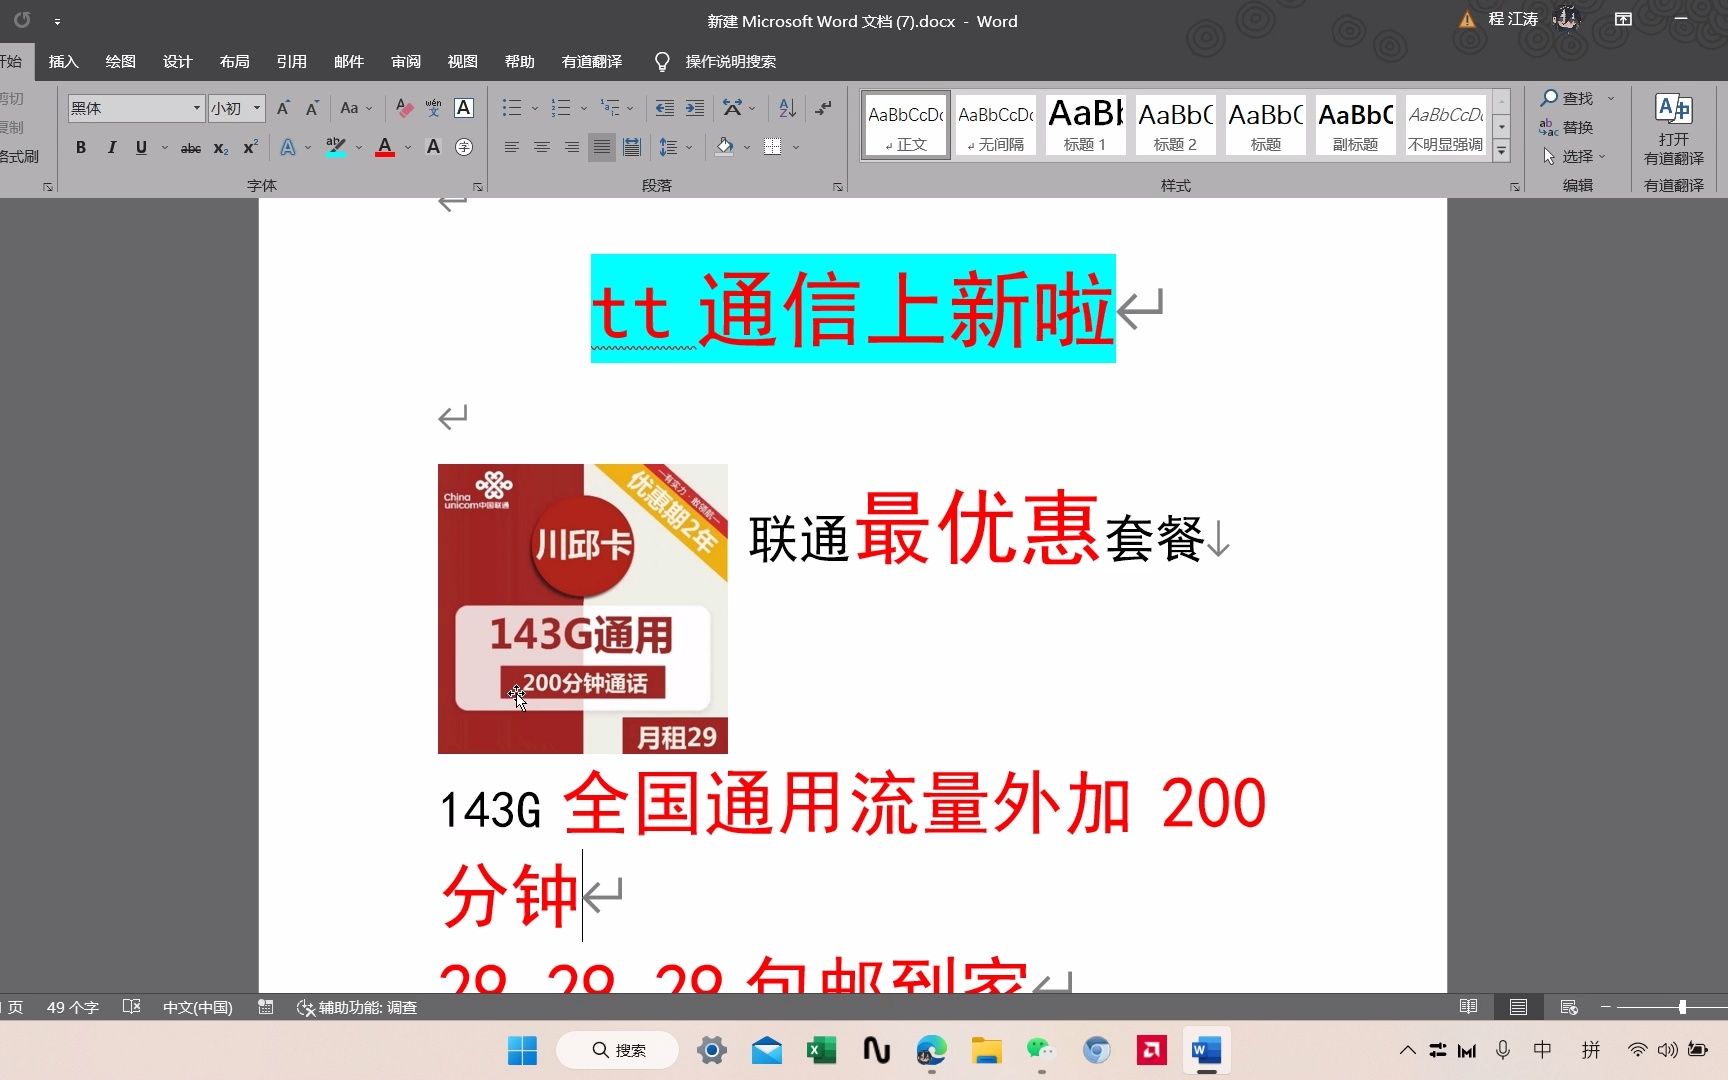This screenshot has width=1728, height=1080.
Task: Open the 引用 tab
Action: (x=291, y=61)
